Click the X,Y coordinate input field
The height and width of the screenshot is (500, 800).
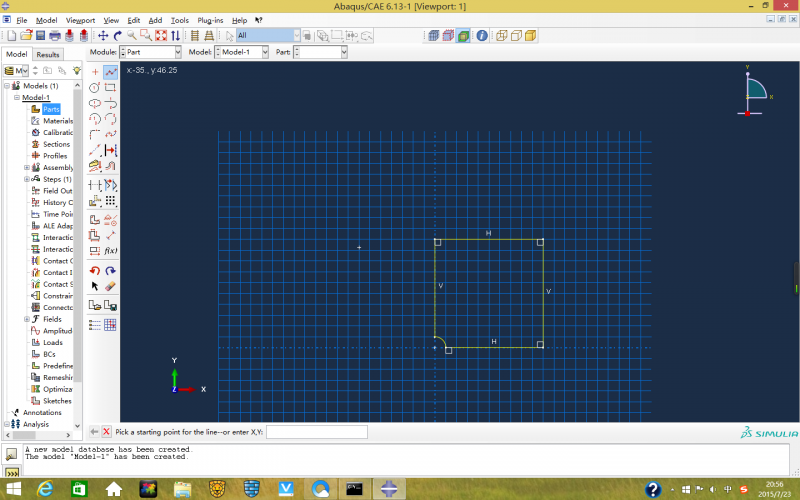[316, 432]
